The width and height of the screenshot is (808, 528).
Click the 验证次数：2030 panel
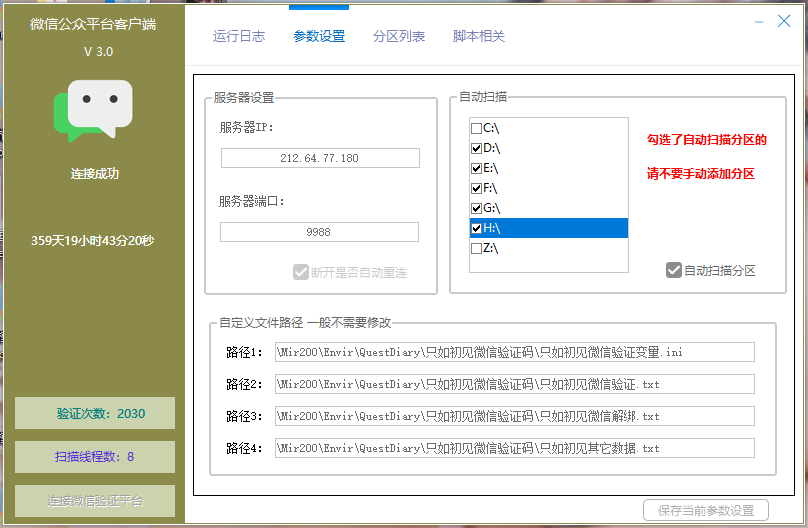[95, 413]
